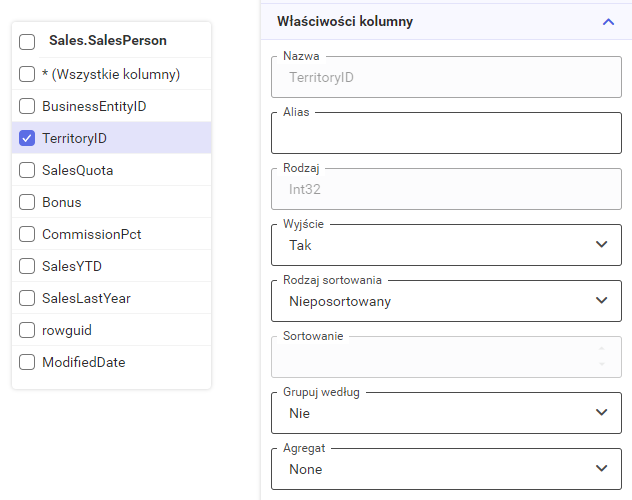Click the Sortowanie stepper up arrow
This screenshot has width=632, height=500.
coord(602,349)
